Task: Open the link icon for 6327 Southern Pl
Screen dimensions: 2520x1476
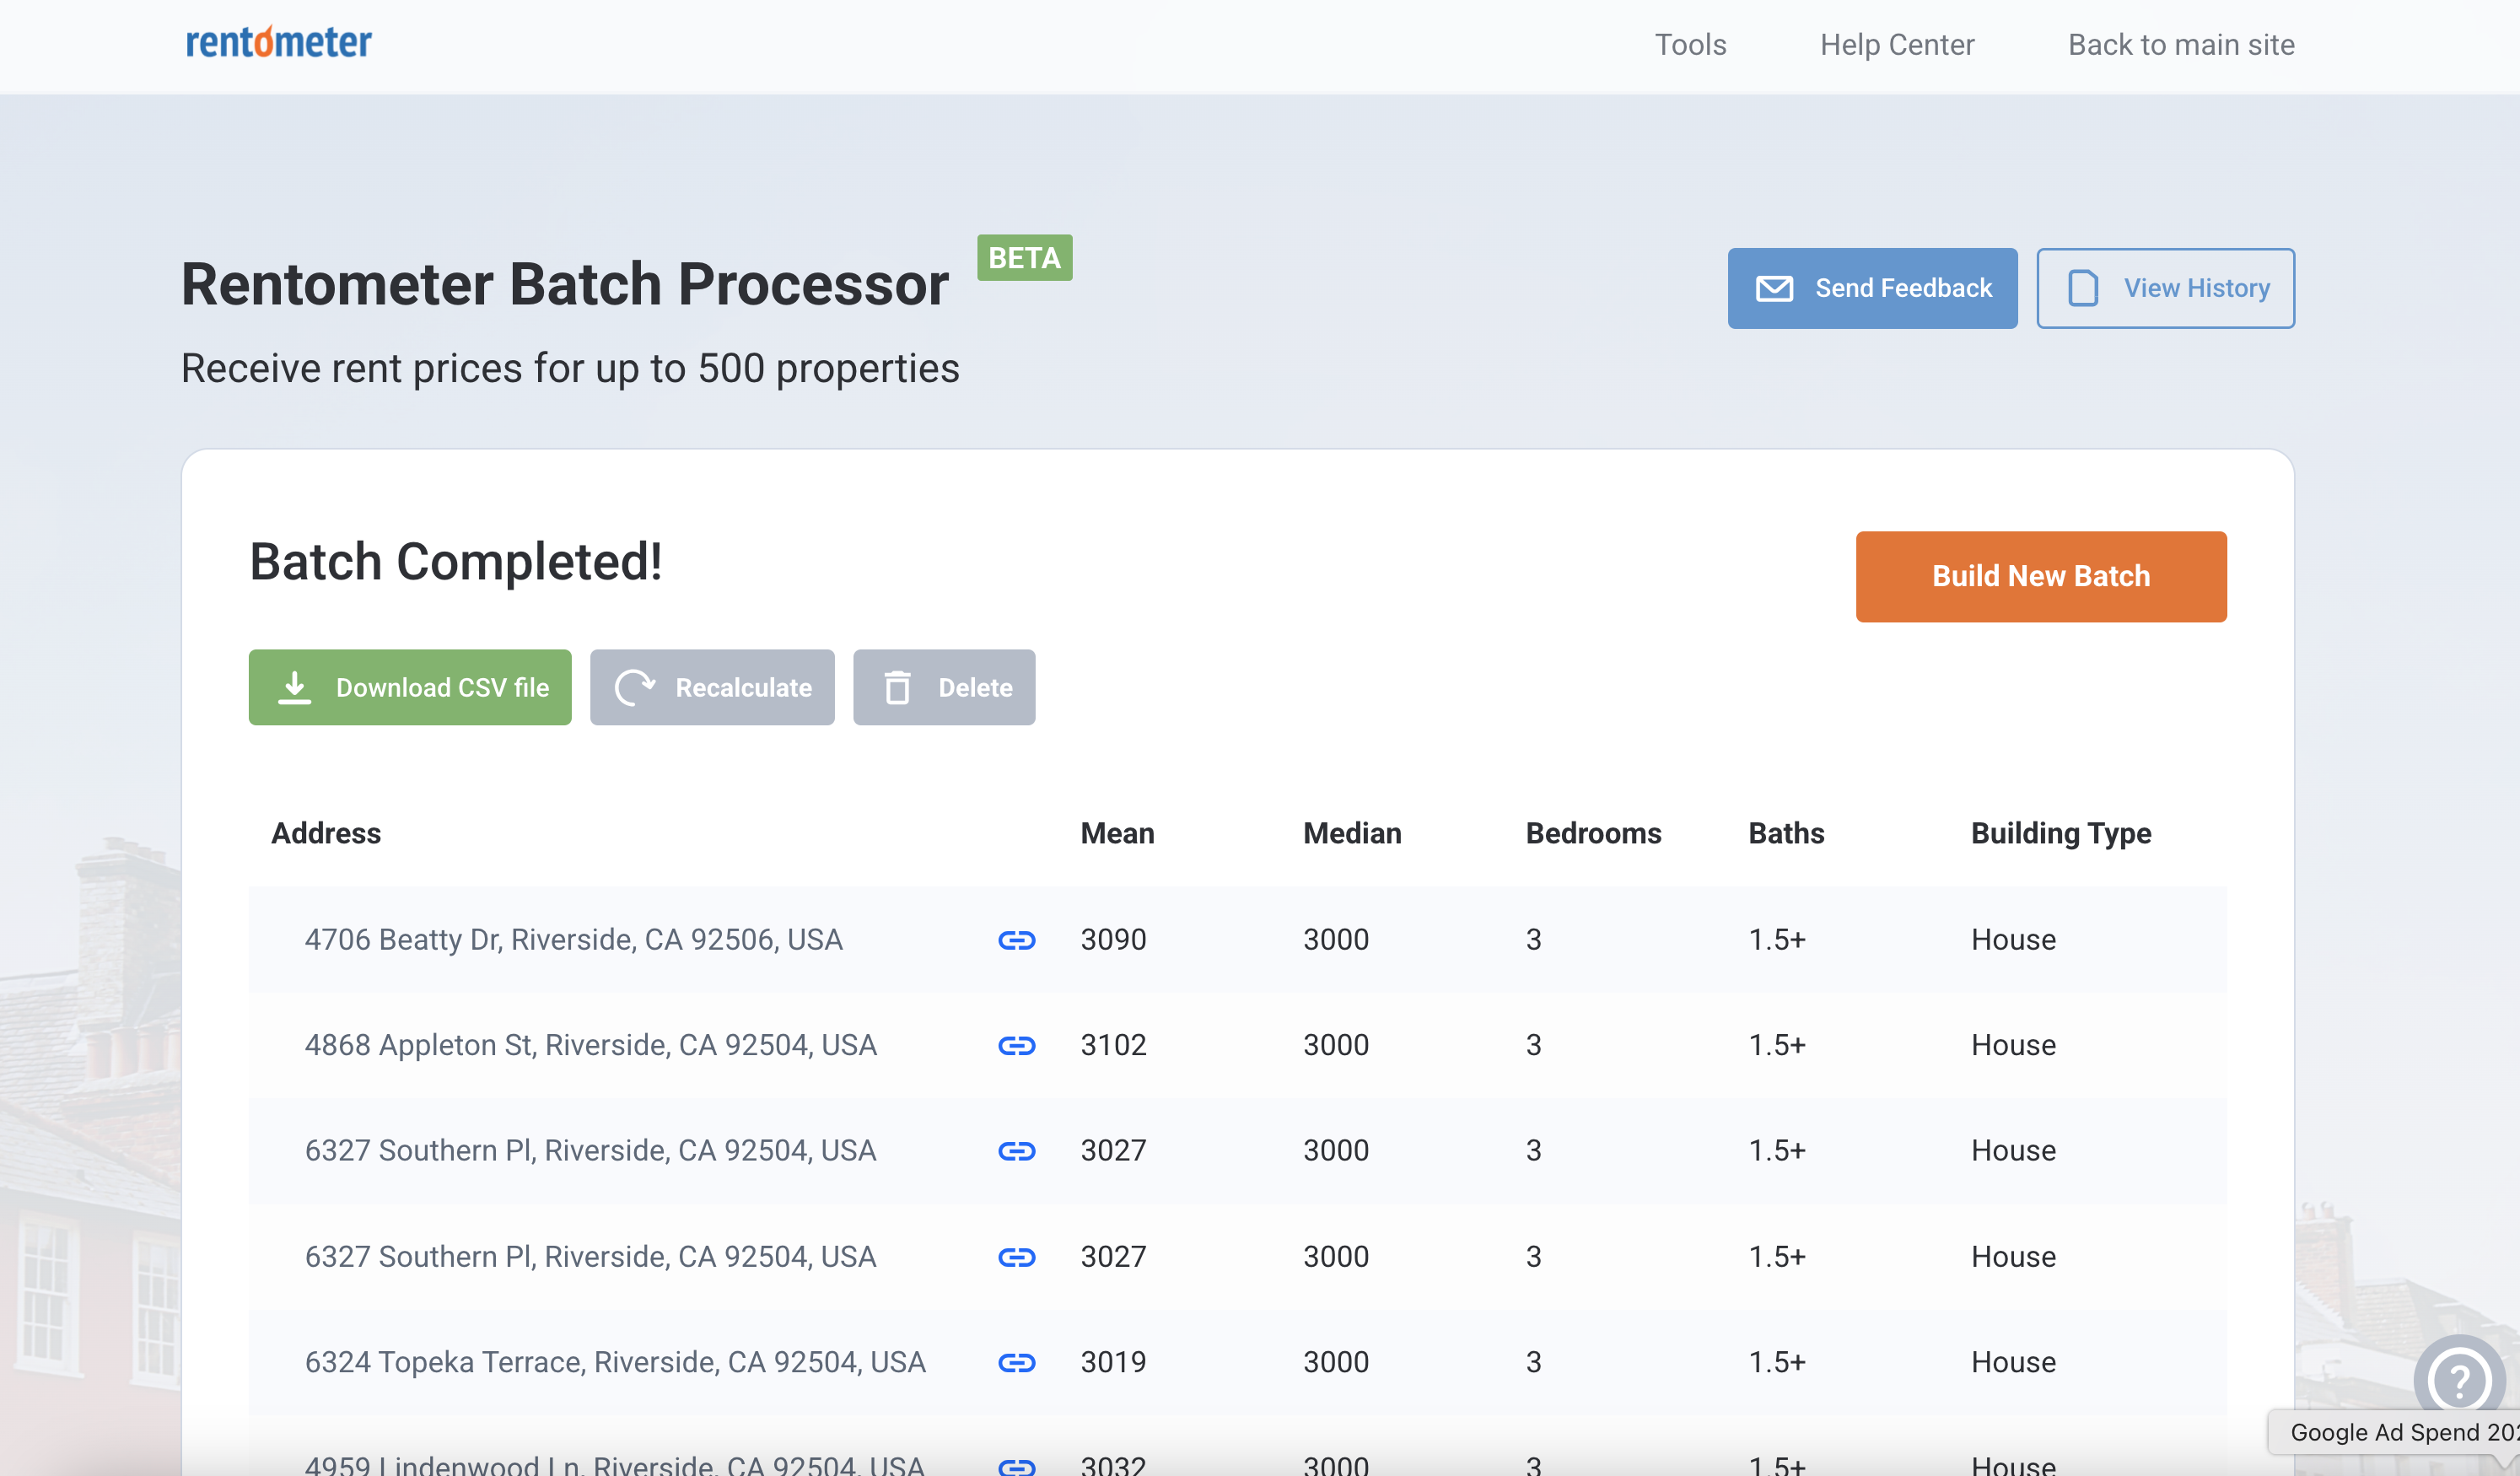Action: pyautogui.click(x=1017, y=1151)
